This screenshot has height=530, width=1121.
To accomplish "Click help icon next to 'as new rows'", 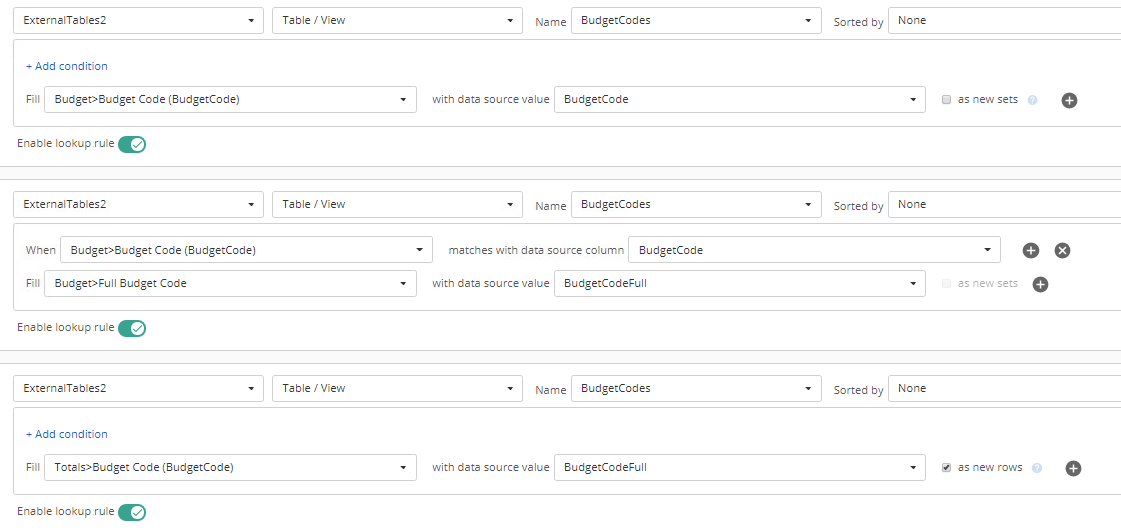I will pos(1037,468).
